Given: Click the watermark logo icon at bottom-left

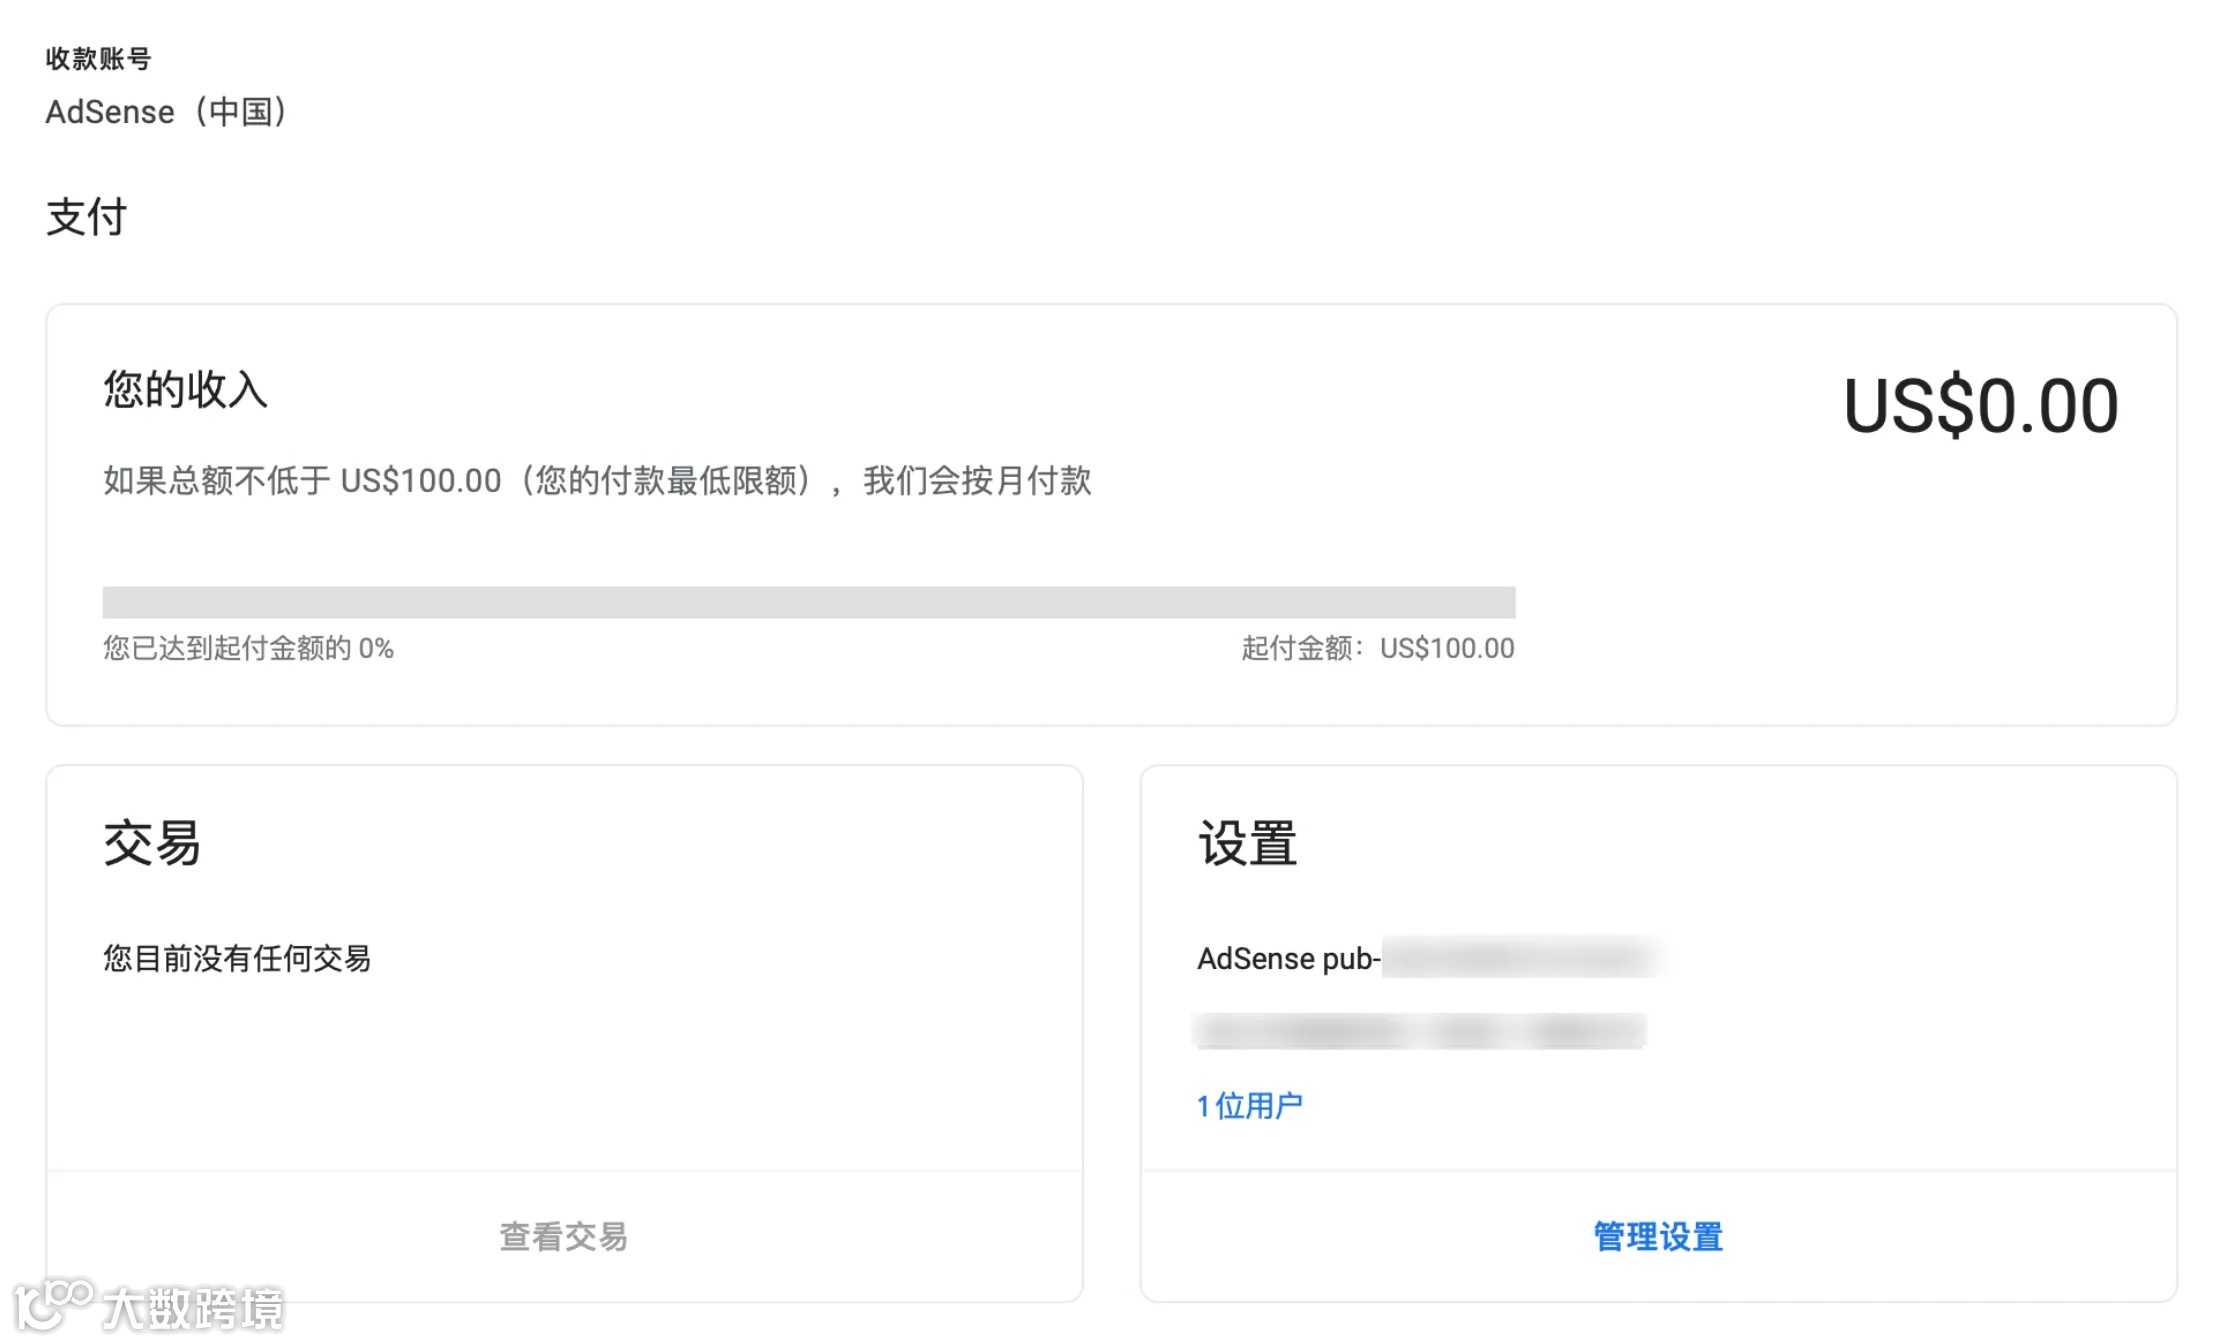Looking at the screenshot, I should [x=52, y=1303].
